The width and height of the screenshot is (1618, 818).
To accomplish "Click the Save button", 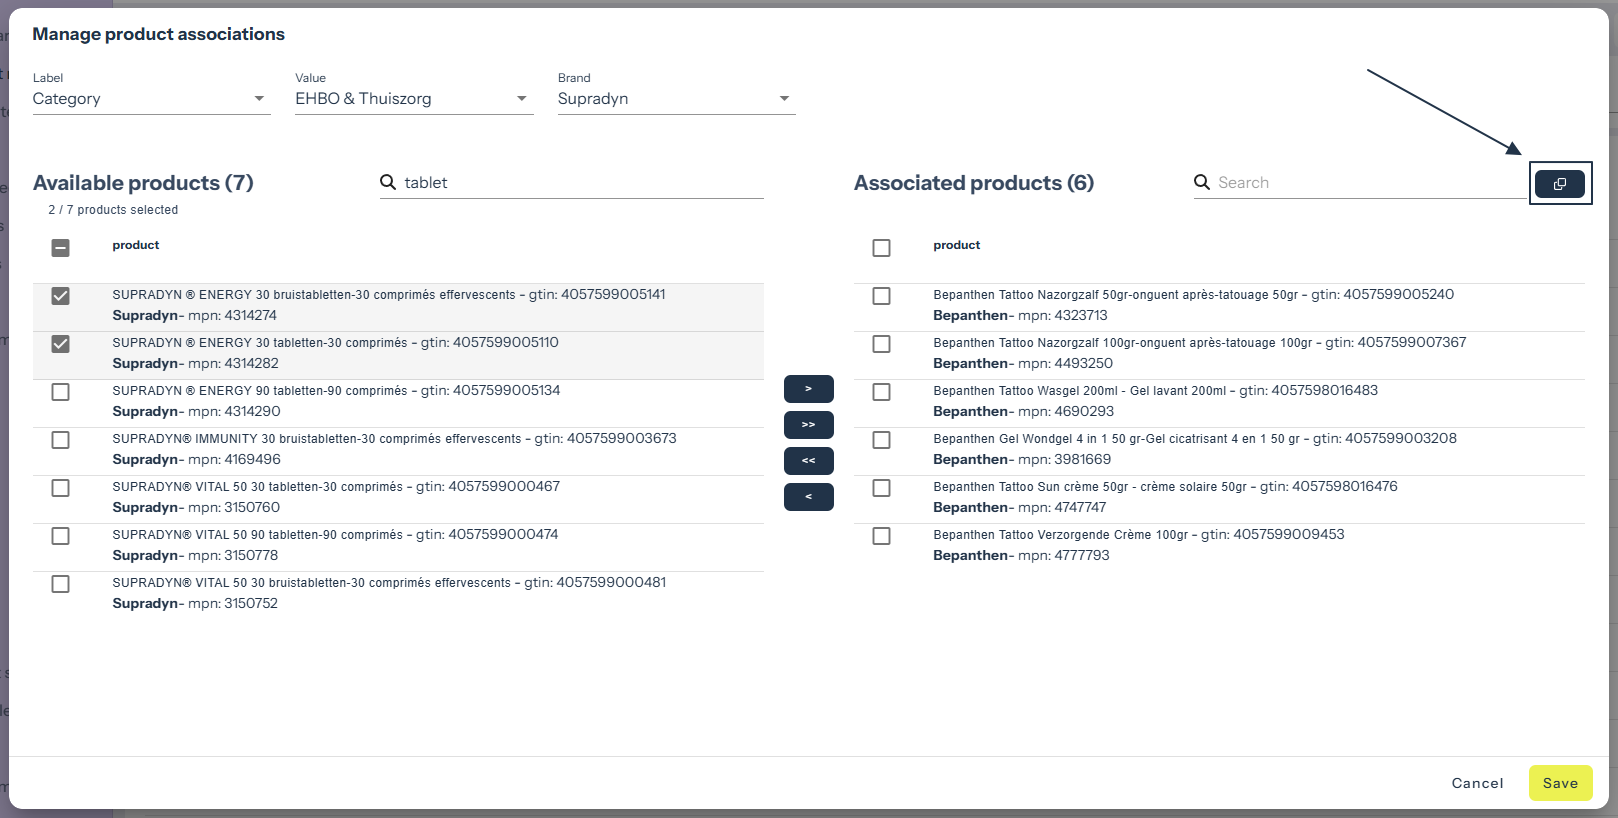I will (1560, 783).
